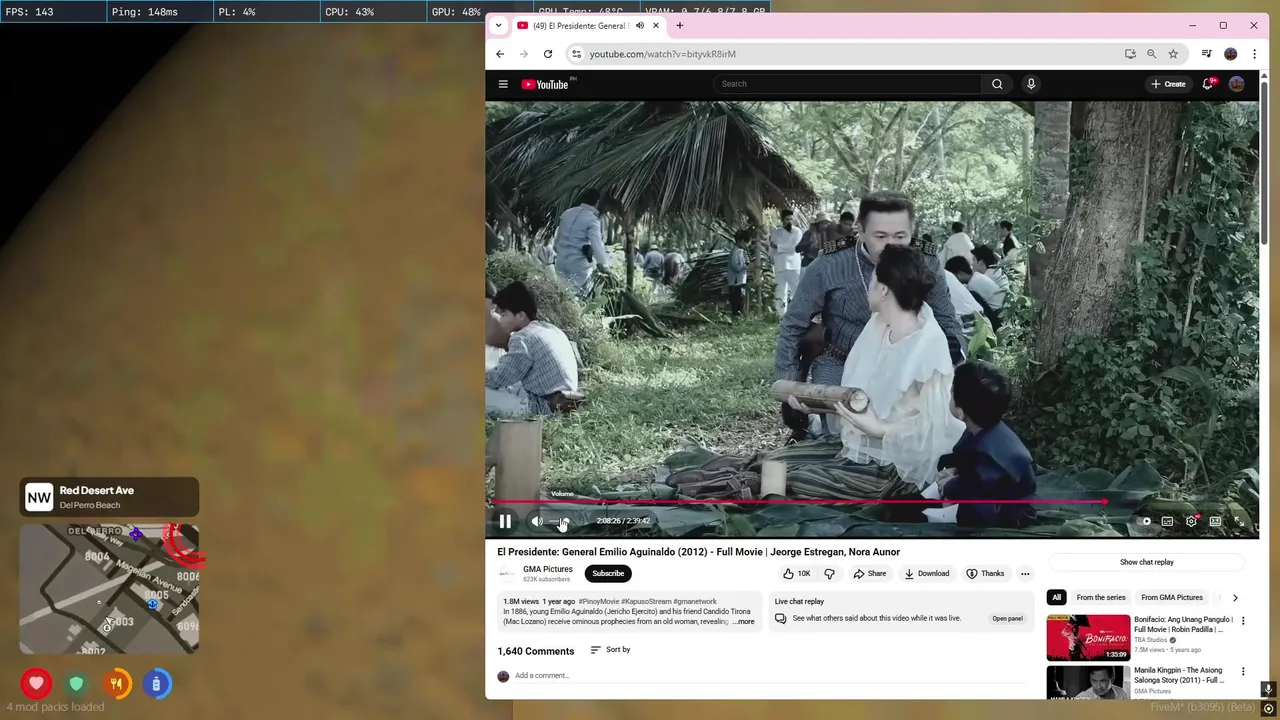Select the From GMA Pictures chip
The height and width of the screenshot is (720, 1280).
click(1172, 597)
